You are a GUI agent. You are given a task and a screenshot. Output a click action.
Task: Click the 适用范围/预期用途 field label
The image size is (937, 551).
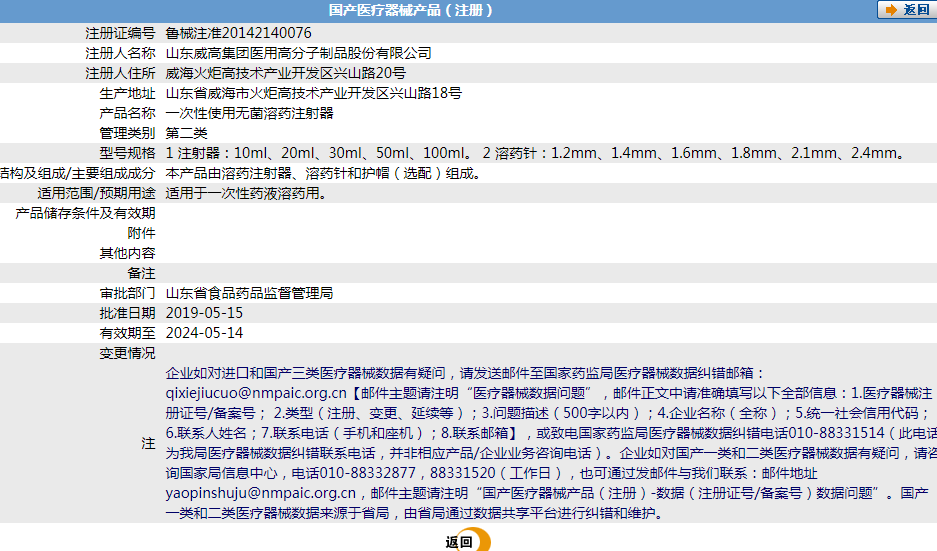point(96,193)
